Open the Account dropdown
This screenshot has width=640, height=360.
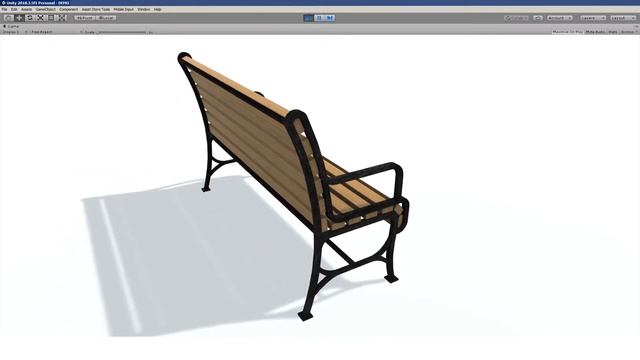pos(560,18)
